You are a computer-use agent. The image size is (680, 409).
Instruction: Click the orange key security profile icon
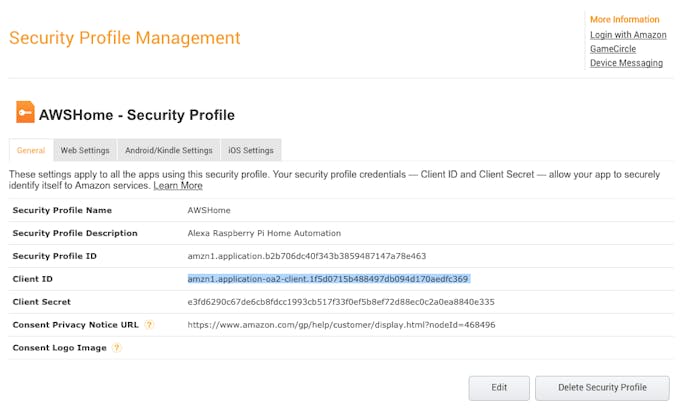click(25, 112)
